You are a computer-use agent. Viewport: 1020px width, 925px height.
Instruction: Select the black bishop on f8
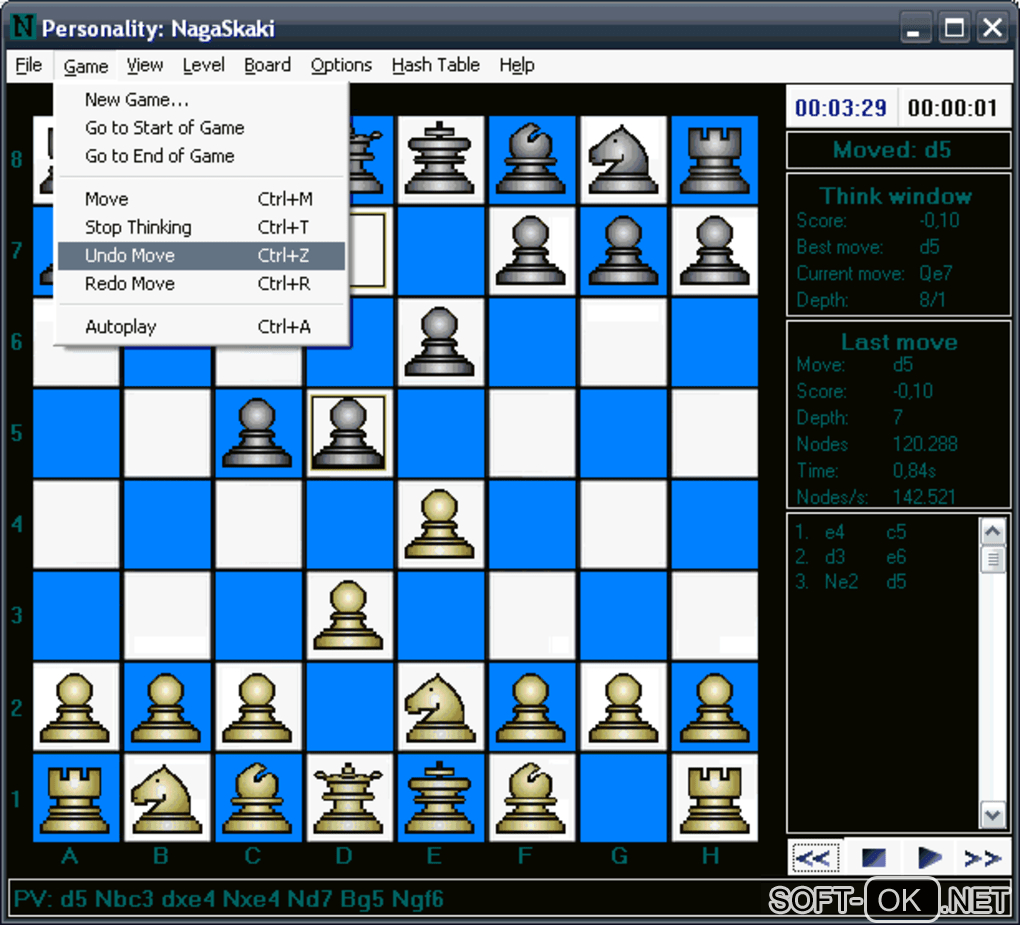tap(531, 159)
